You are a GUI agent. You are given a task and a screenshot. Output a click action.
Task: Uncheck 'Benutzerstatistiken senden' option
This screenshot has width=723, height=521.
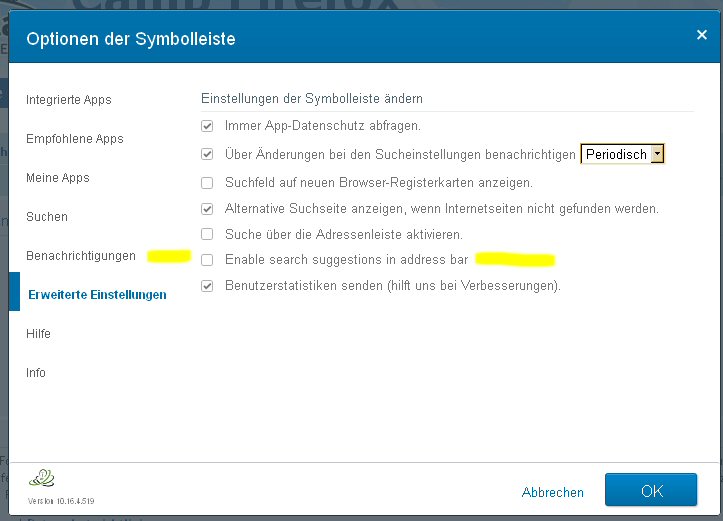[207, 286]
